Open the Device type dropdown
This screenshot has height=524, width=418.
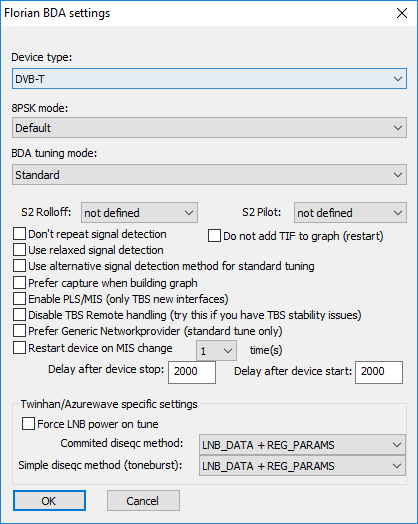pos(209,79)
